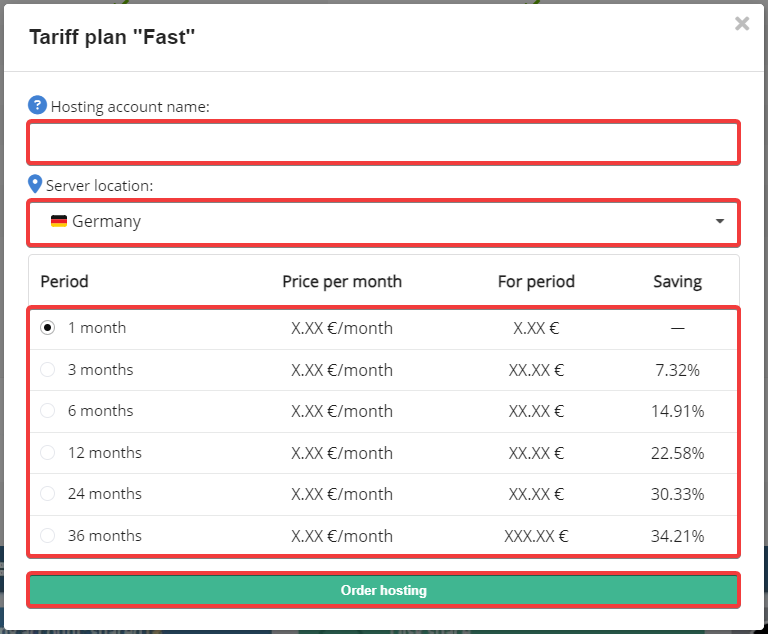Screen dimensions: 768x634
Task: Click the 36 months row label
Action: coord(105,536)
